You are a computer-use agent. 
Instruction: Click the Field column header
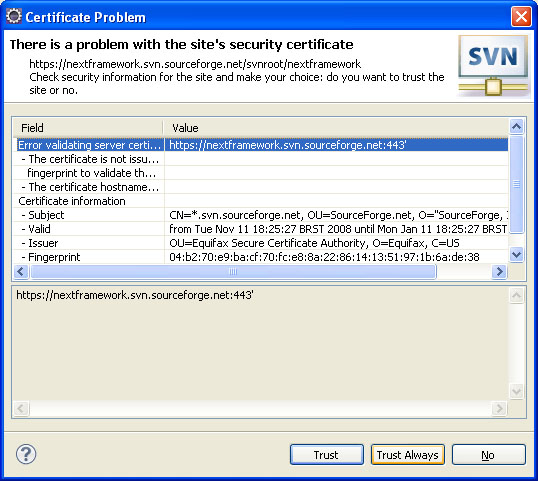(x=88, y=128)
